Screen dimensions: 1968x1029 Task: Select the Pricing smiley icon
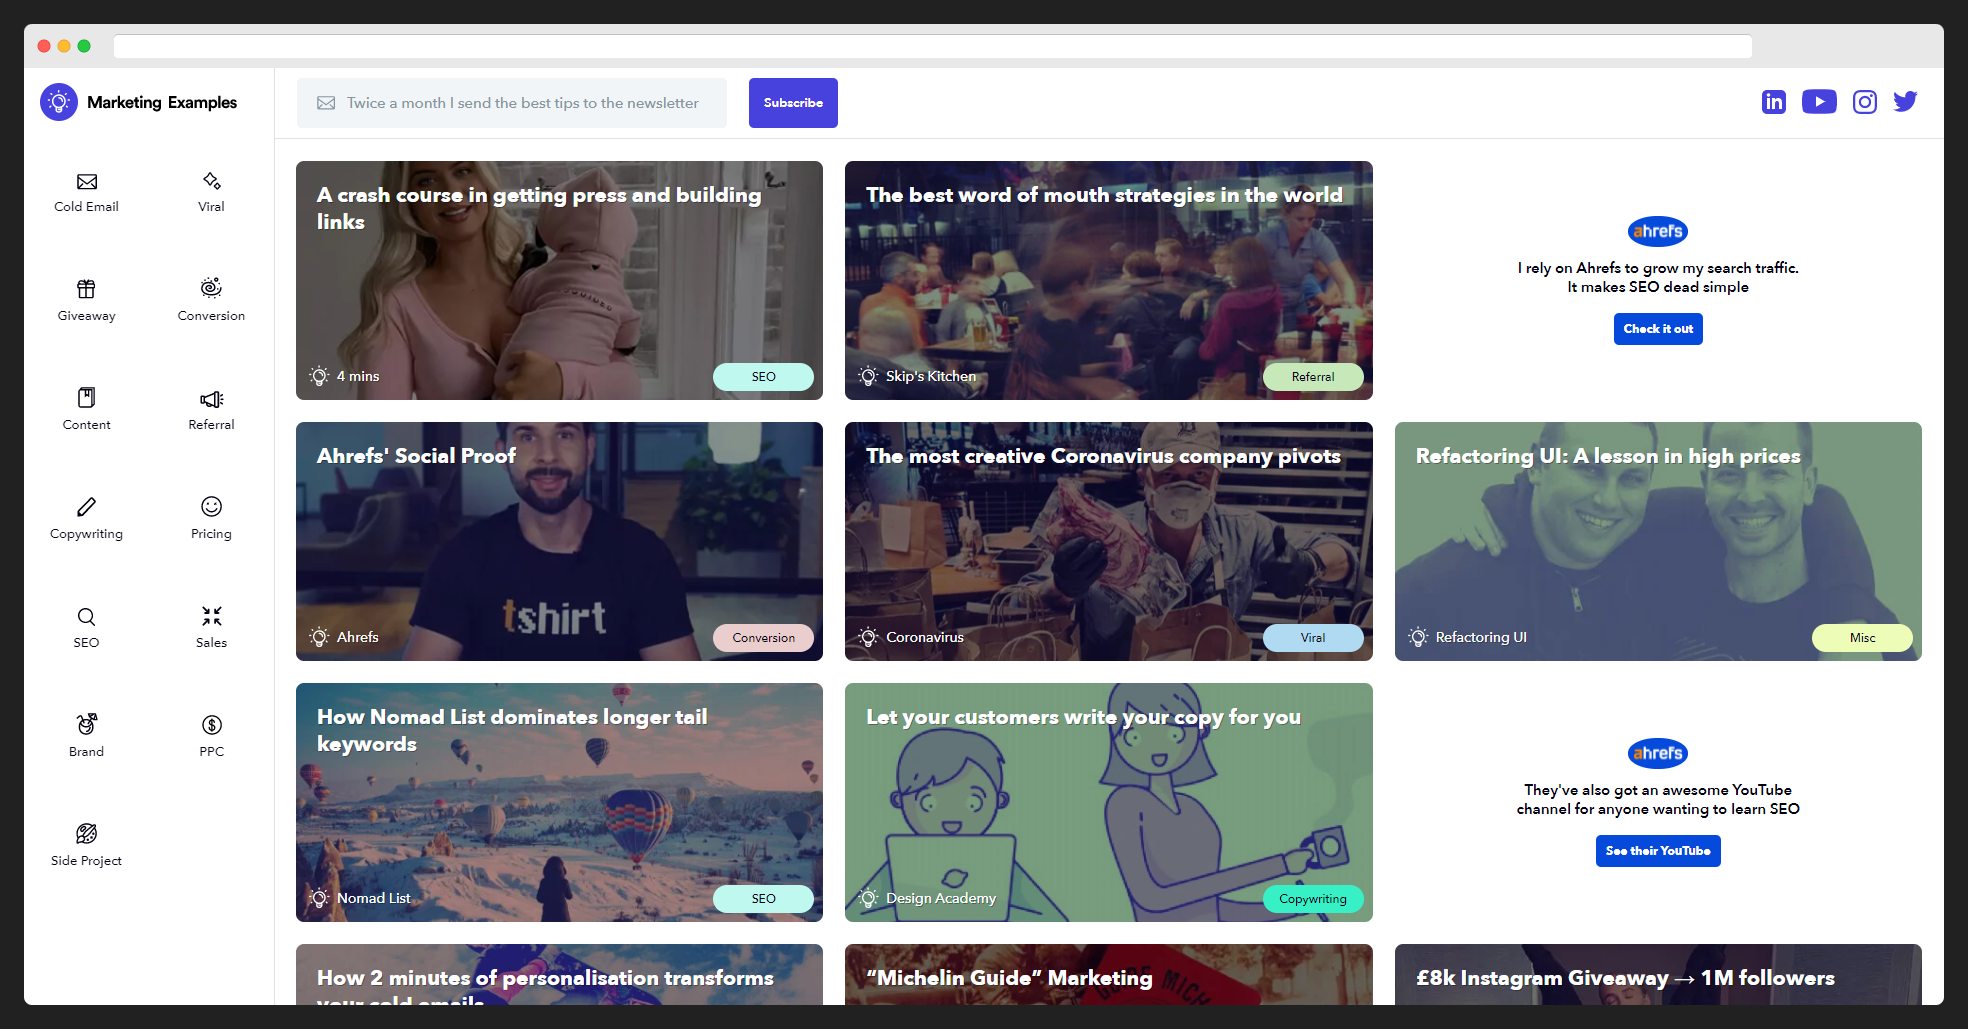pos(211,507)
